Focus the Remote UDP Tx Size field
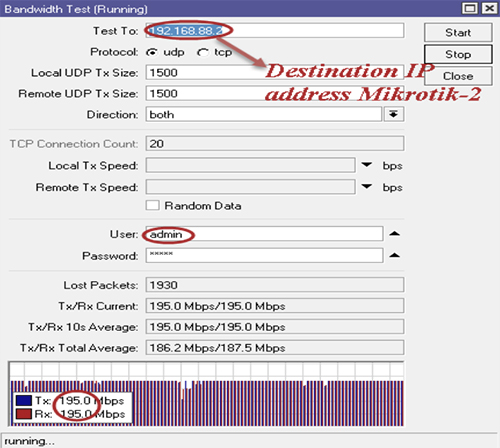The height and width of the screenshot is (448, 500). coord(275,93)
